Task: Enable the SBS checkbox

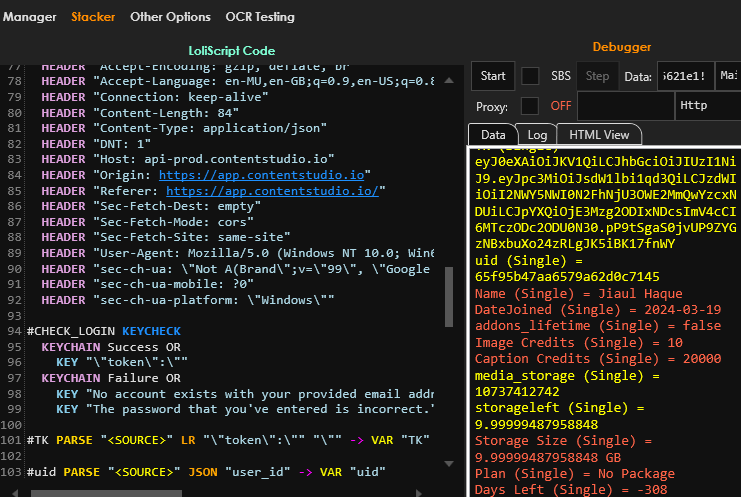Action: pyautogui.click(x=530, y=76)
